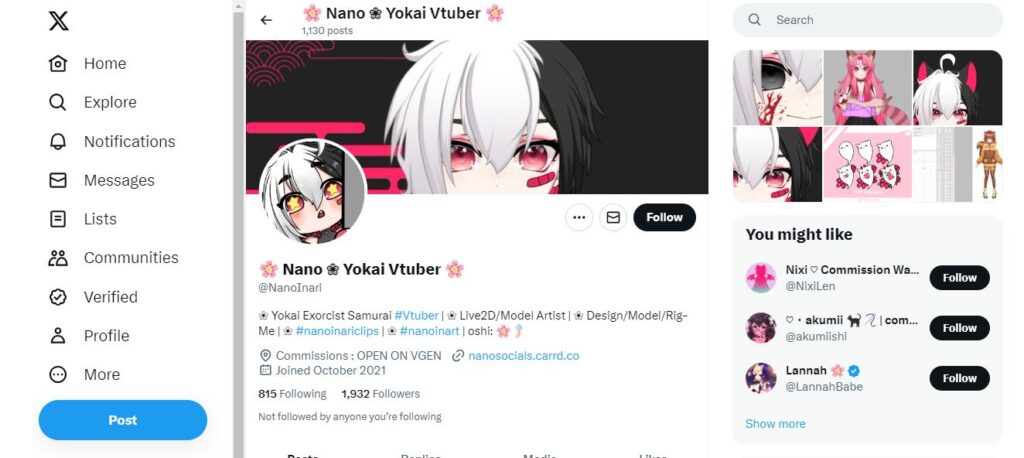Click the #nanoinariclips hashtag
This screenshot has height=458, width=1024.
click(x=337, y=331)
